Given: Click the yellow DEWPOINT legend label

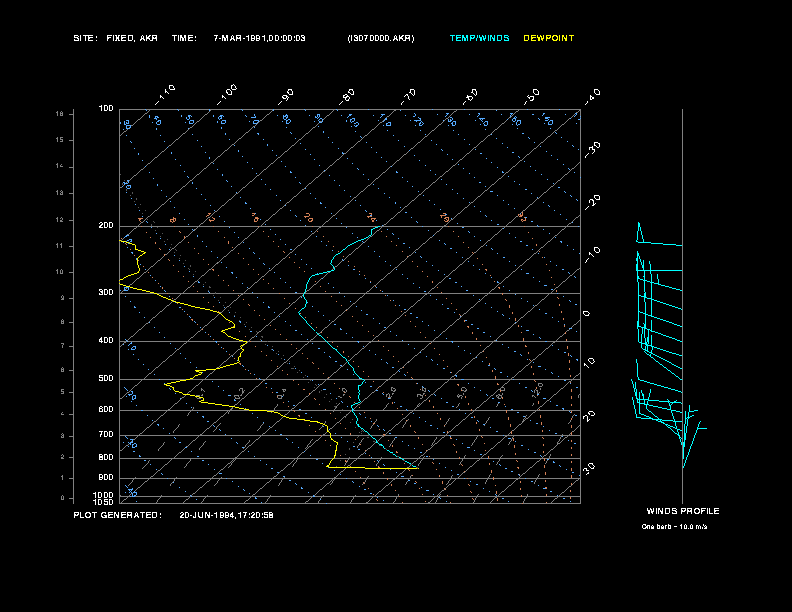Looking at the screenshot, I should click(x=549, y=38).
